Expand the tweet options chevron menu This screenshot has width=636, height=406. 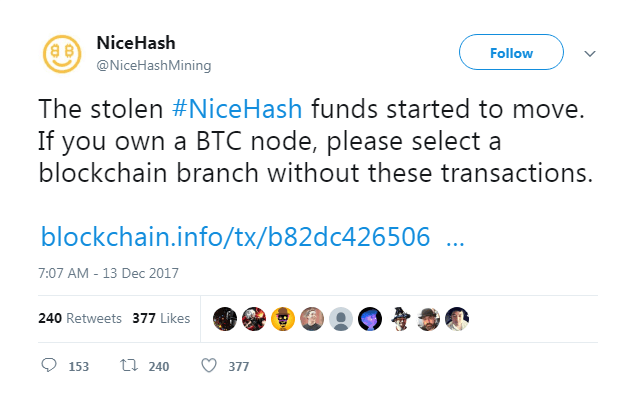[x=590, y=54]
